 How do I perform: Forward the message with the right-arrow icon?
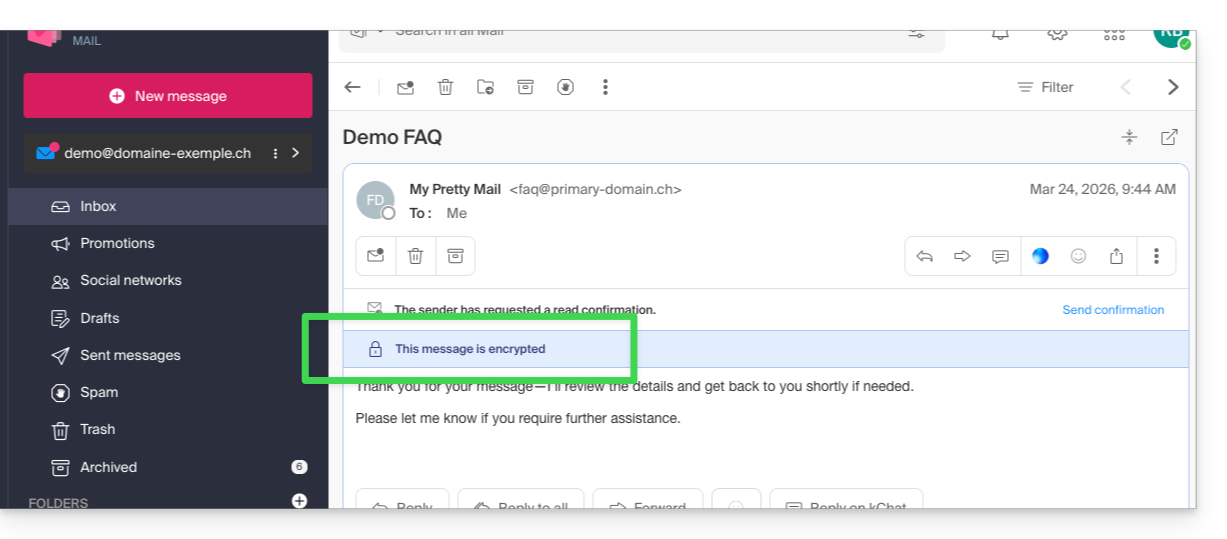click(x=962, y=256)
